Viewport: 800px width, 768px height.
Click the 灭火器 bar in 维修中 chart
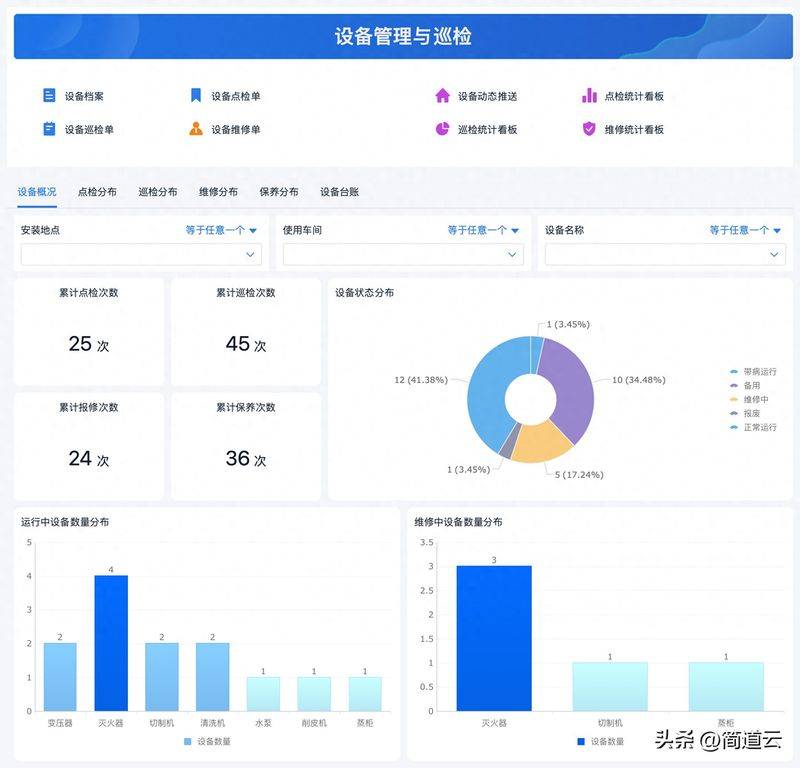(494, 638)
